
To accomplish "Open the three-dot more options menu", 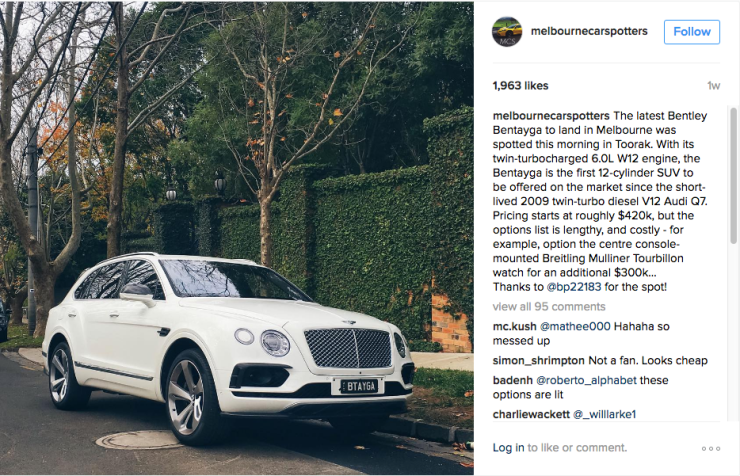I will click(x=711, y=448).
